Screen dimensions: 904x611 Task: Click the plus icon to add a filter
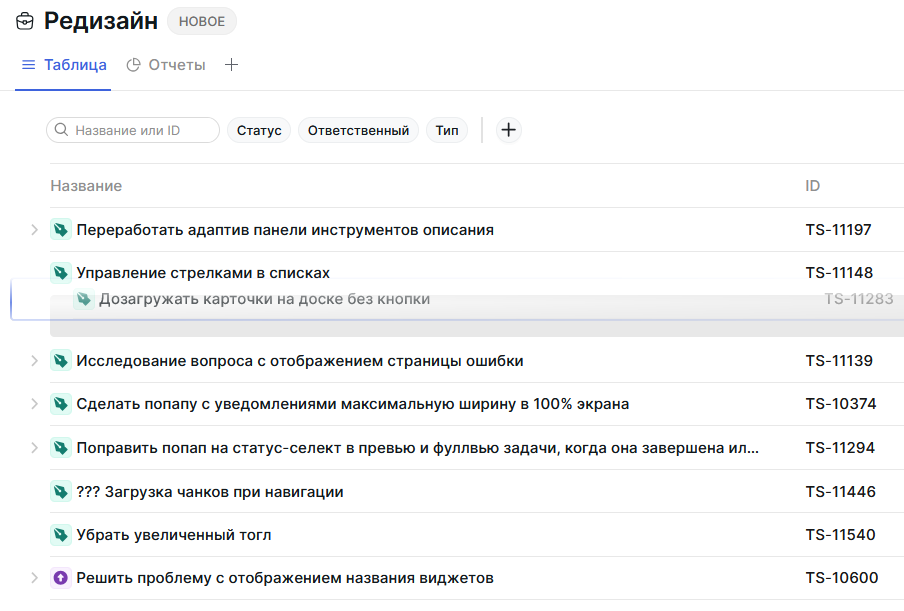pos(508,130)
